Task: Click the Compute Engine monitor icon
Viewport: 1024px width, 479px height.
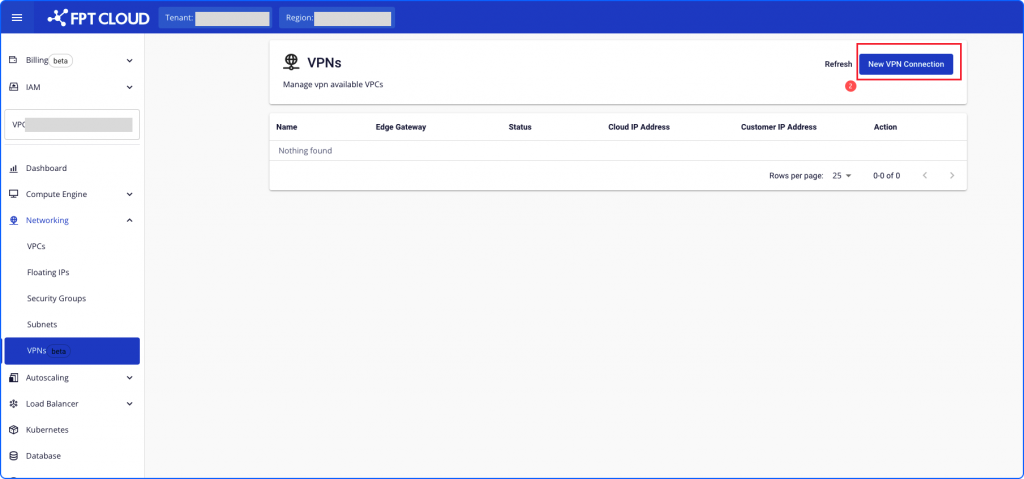Action: pos(13,194)
